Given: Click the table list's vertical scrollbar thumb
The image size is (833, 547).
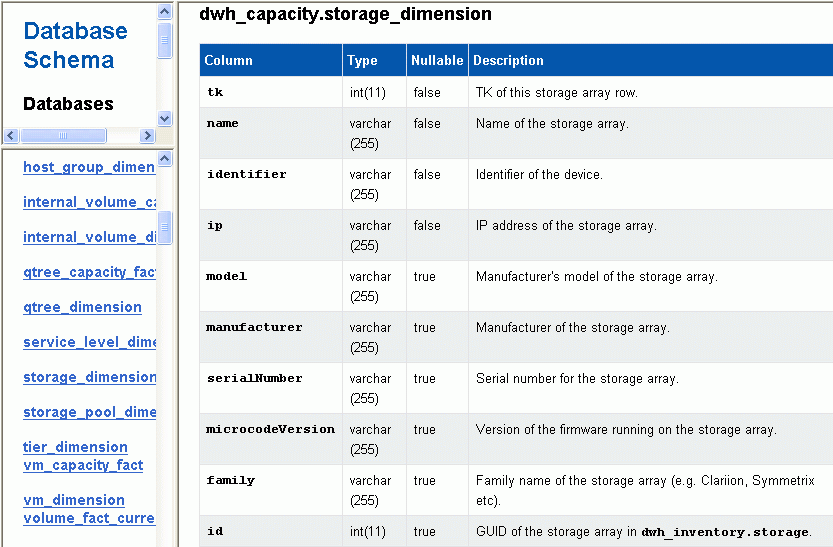Looking at the screenshot, I should pyautogui.click(x=165, y=227).
